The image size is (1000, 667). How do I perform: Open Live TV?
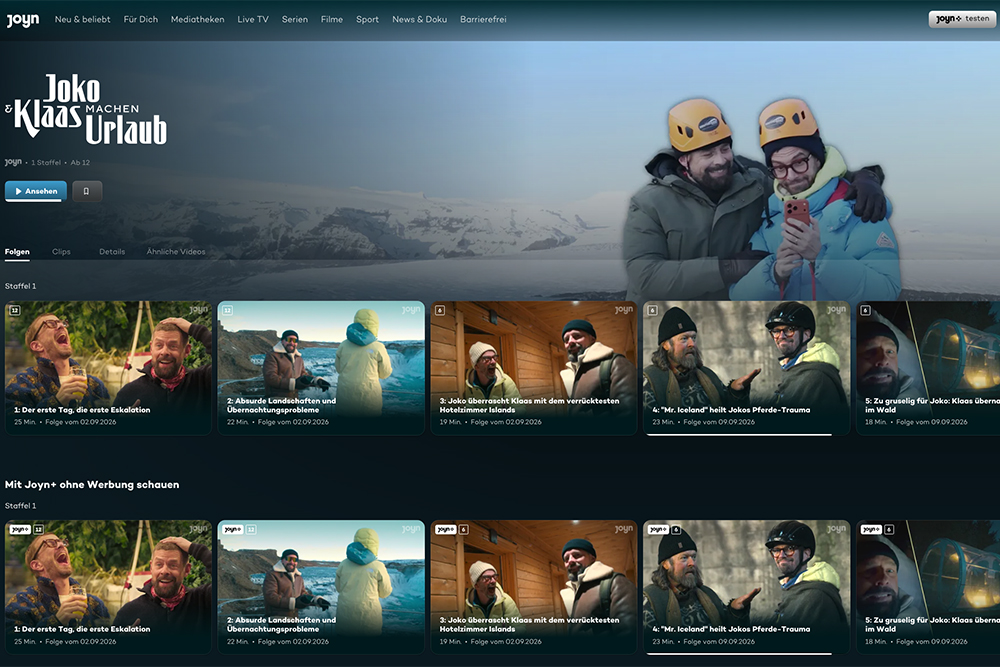coord(253,19)
